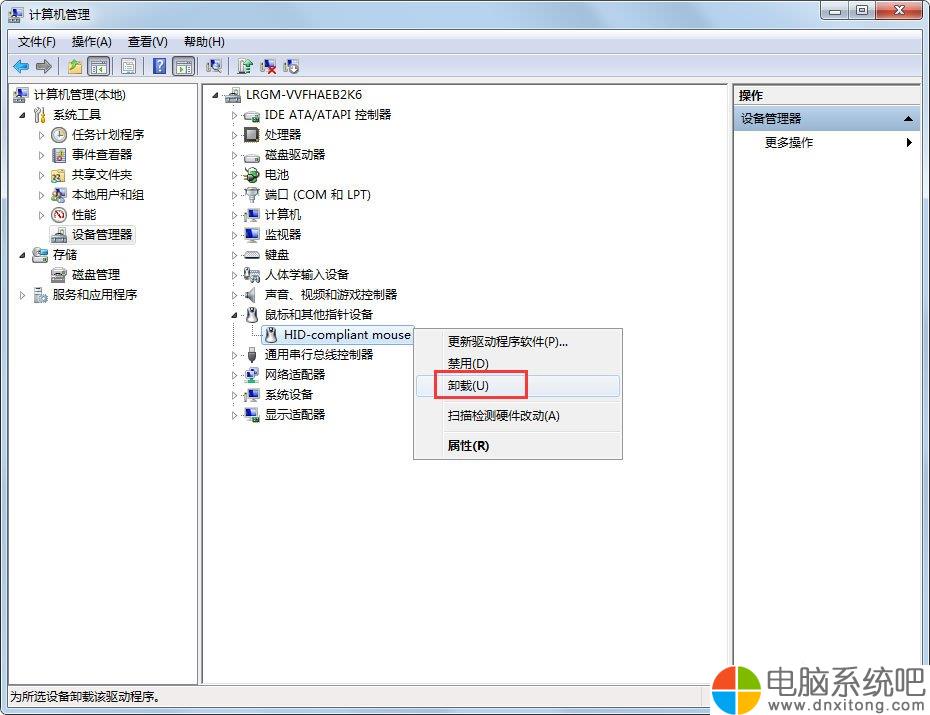Select the 电池 battery icon
This screenshot has height=715, width=930.
[251, 175]
